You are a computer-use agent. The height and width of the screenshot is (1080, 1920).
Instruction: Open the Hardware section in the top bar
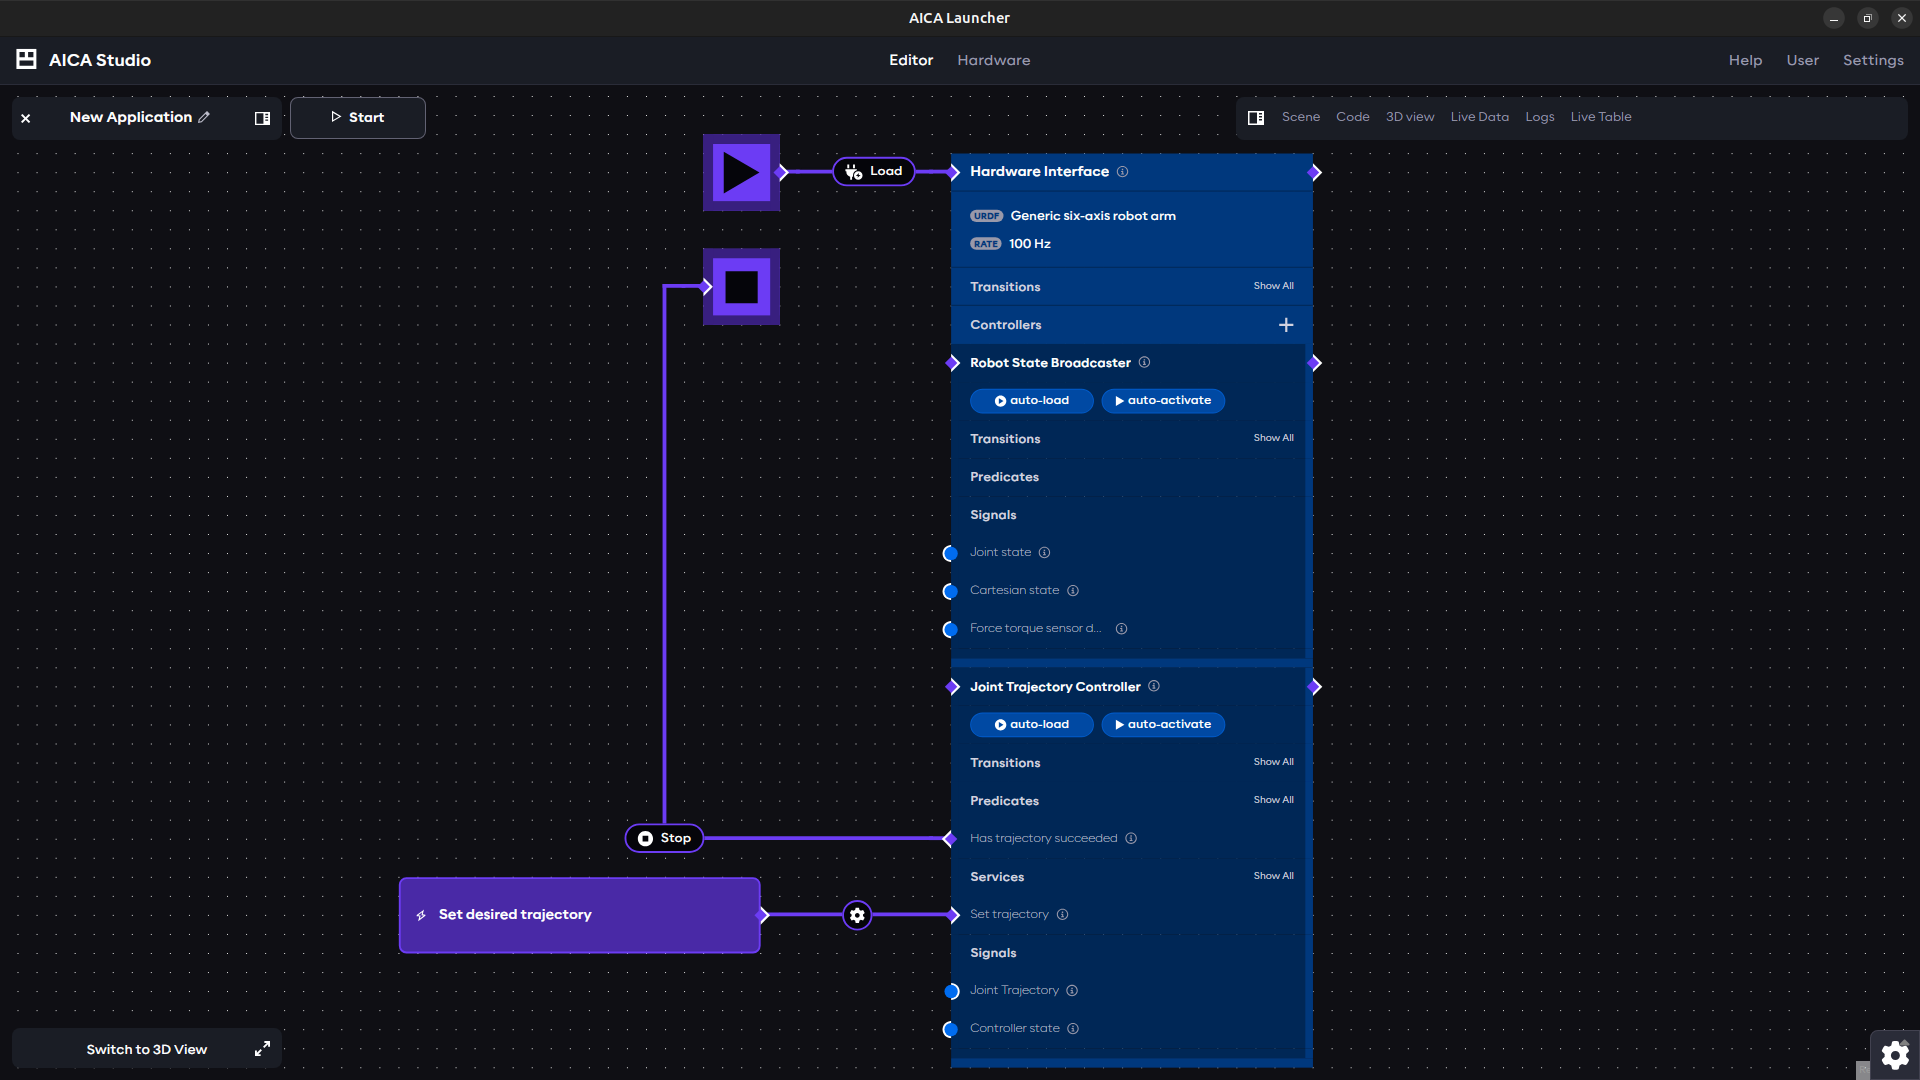pyautogui.click(x=993, y=60)
